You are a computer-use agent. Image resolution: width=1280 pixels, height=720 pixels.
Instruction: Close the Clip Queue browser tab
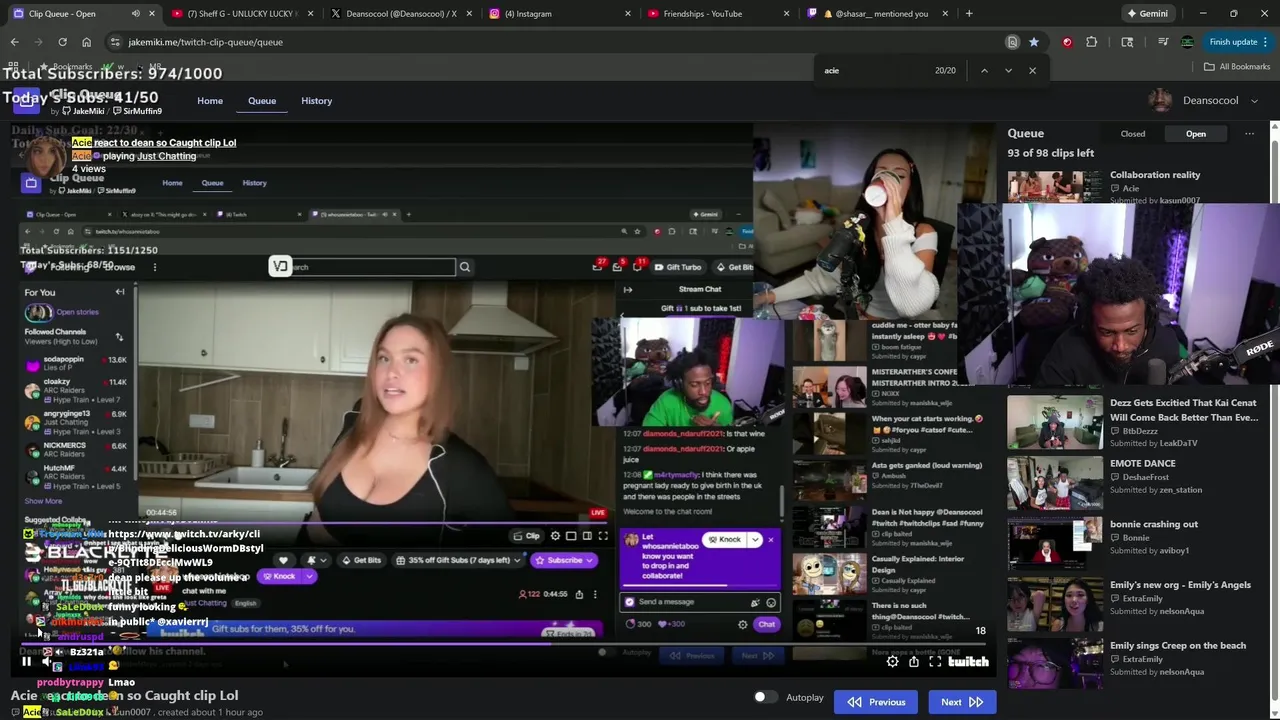pyautogui.click(x=152, y=14)
